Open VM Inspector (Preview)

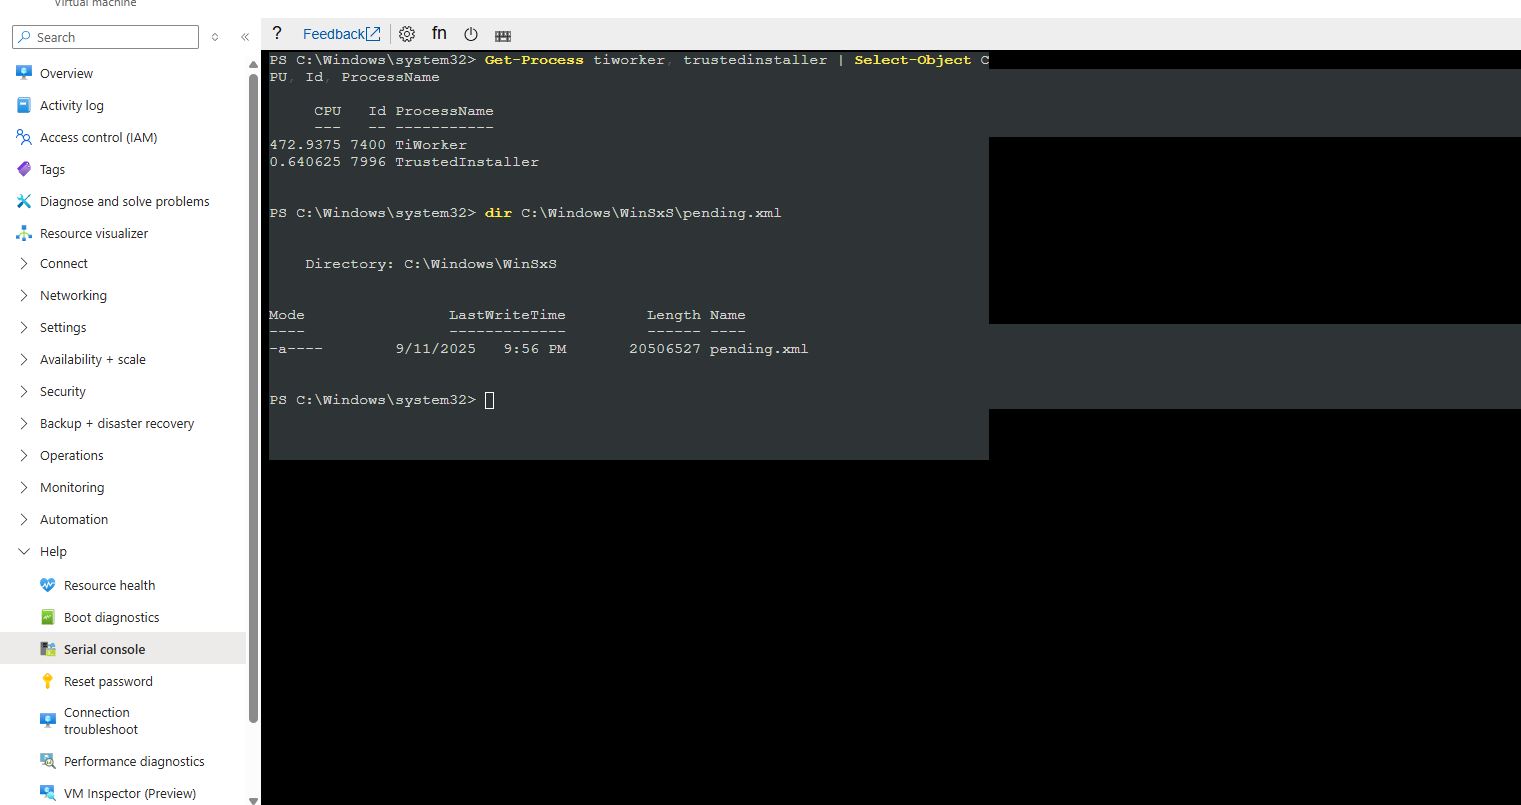[130, 793]
